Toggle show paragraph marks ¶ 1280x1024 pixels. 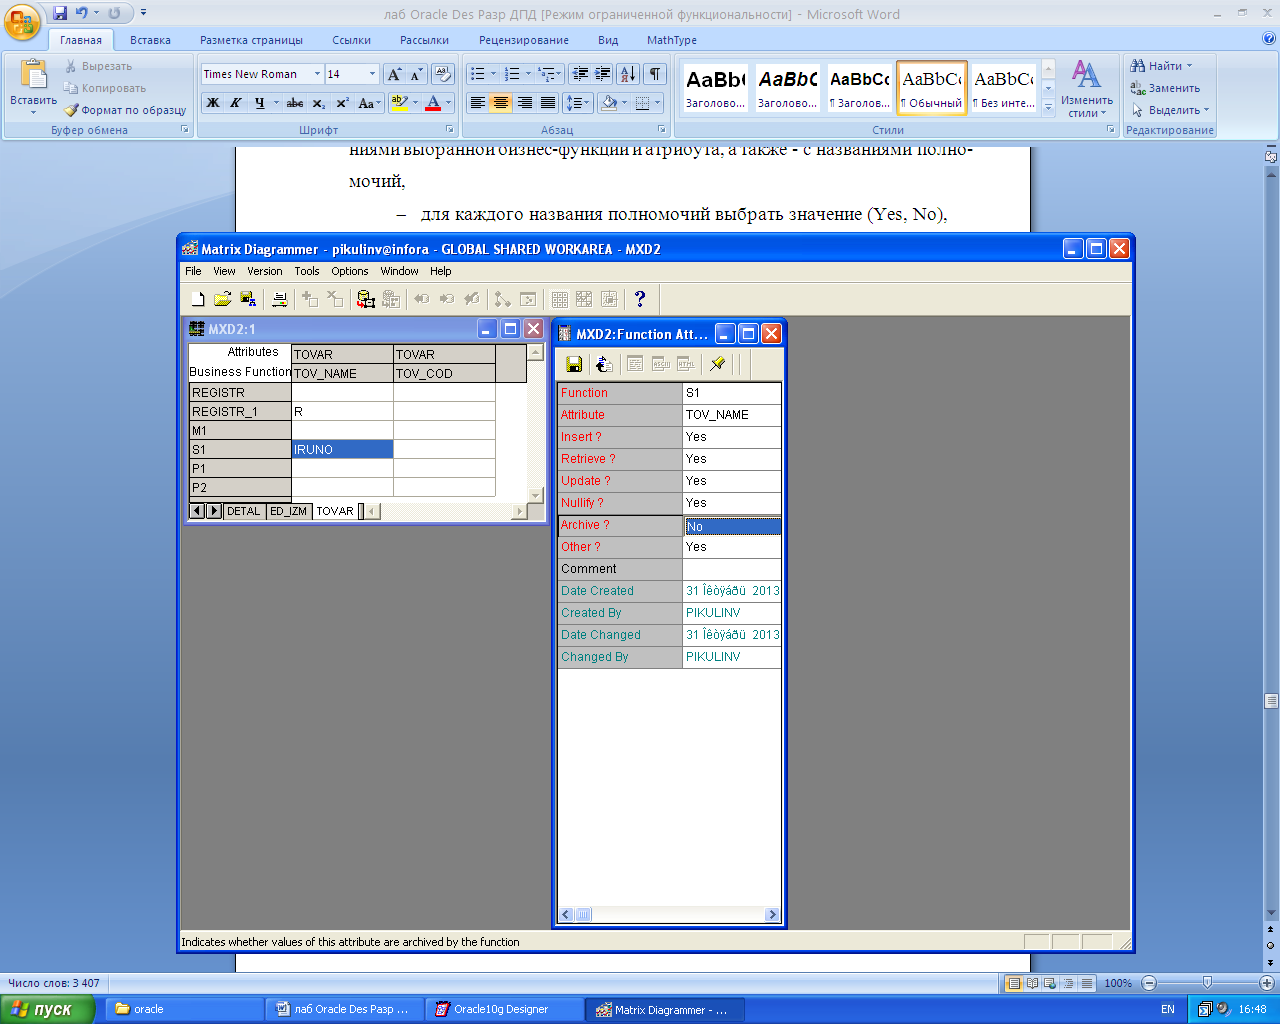click(x=655, y=74)
